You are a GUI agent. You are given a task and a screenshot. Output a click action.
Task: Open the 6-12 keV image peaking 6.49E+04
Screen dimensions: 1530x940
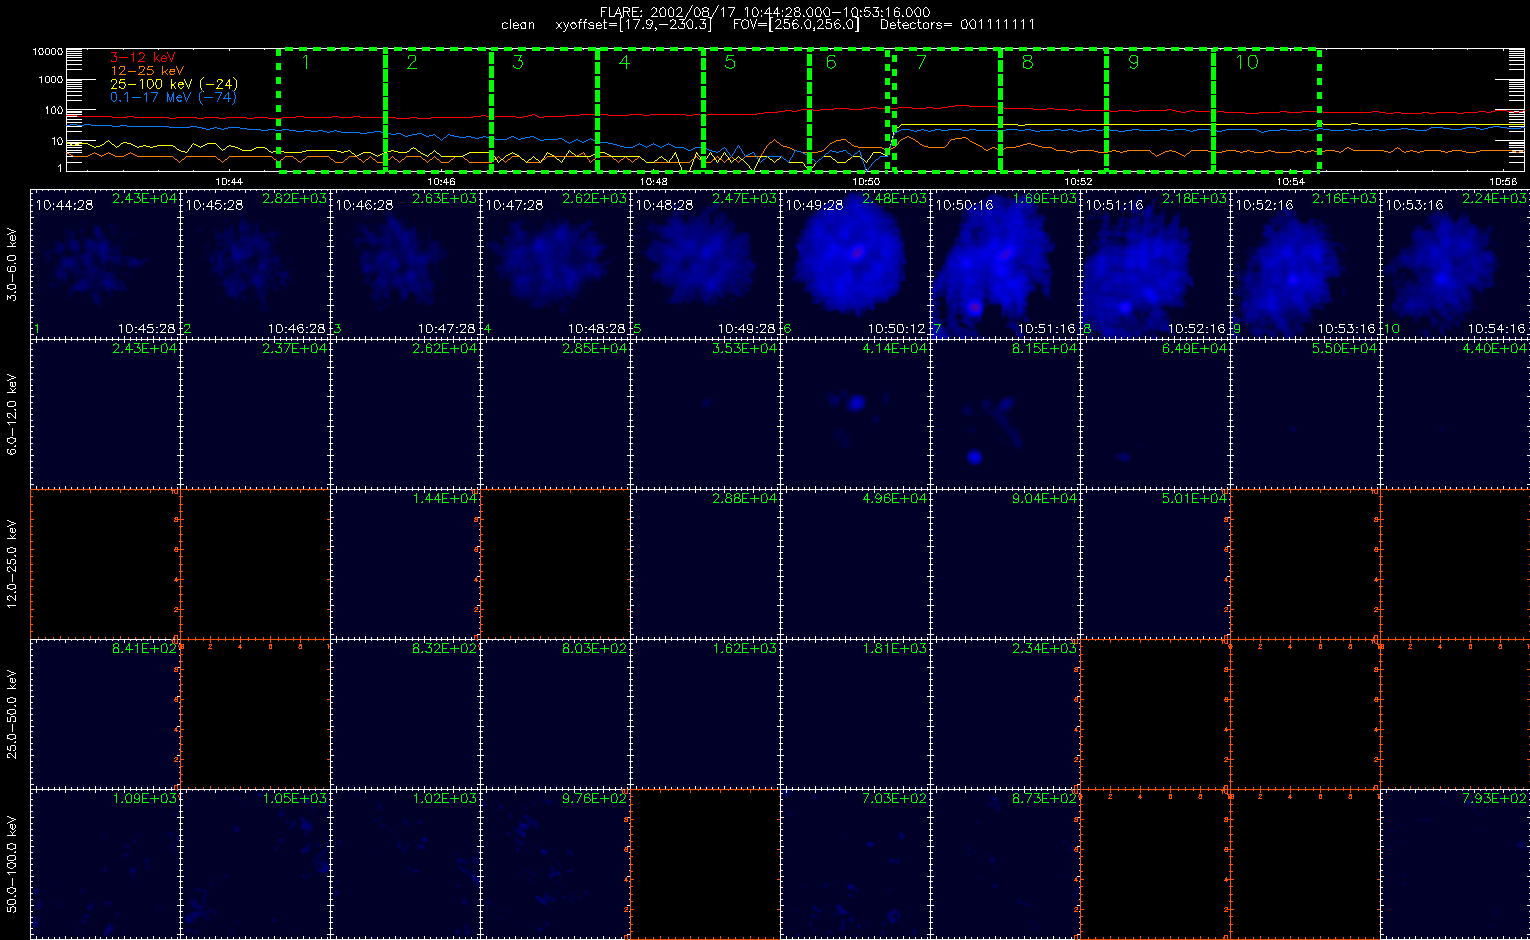pyautogui.click(x=1155, y=414)
